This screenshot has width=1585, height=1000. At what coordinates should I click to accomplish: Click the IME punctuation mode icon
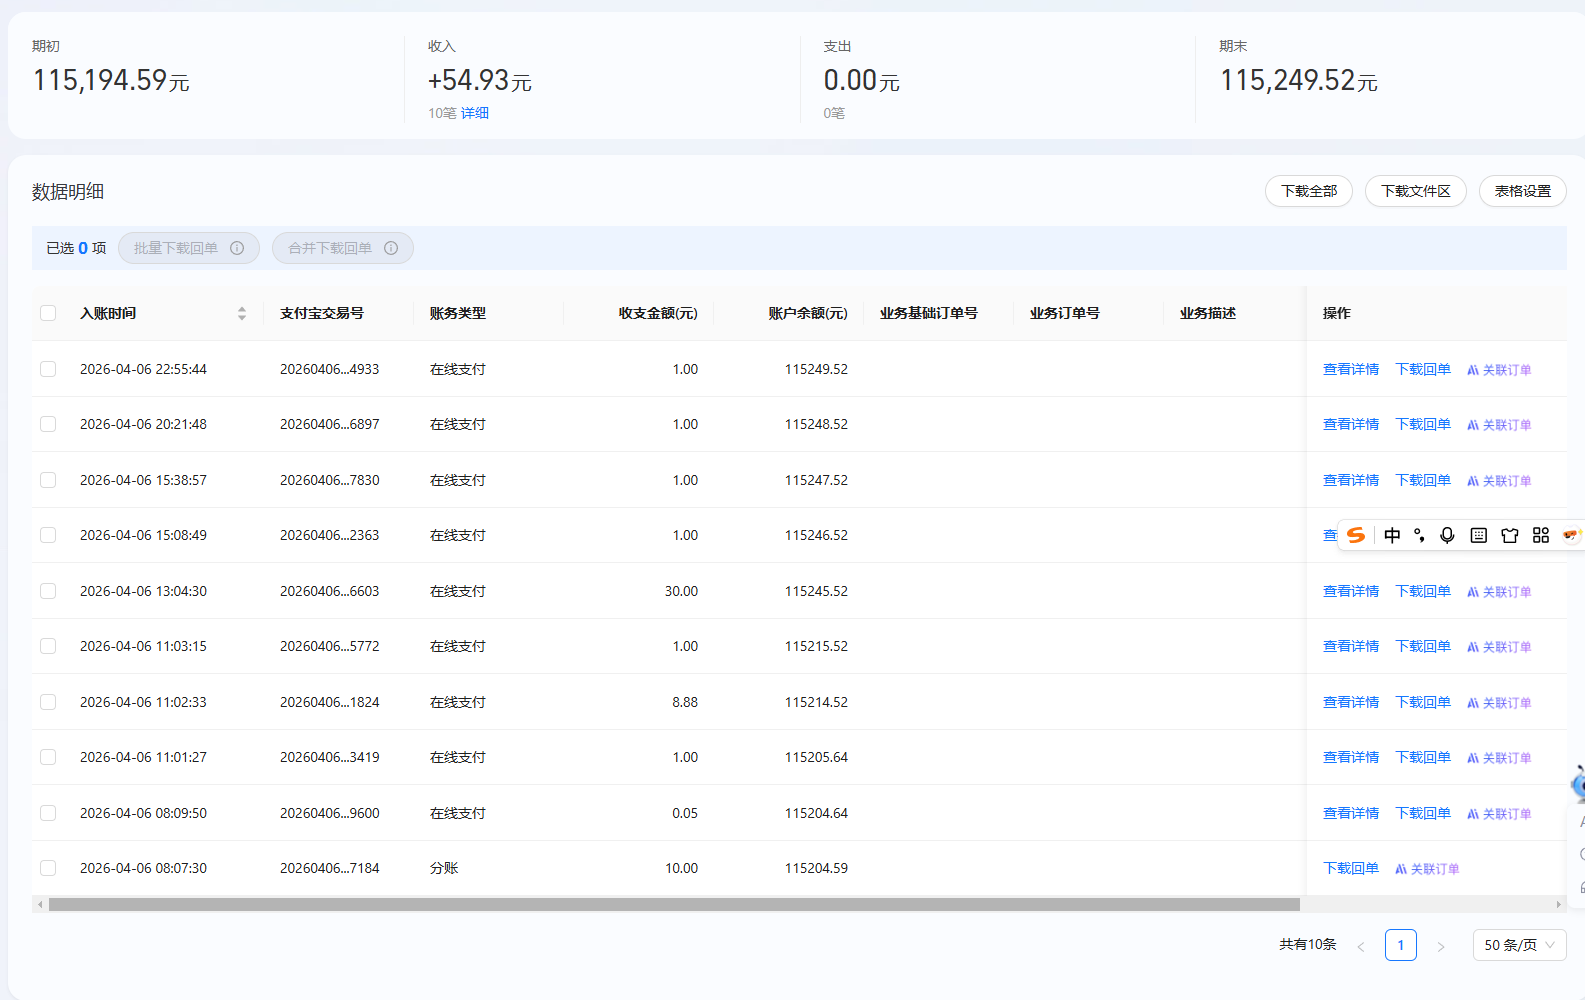pyautogui.click(x=1419, y=536)
